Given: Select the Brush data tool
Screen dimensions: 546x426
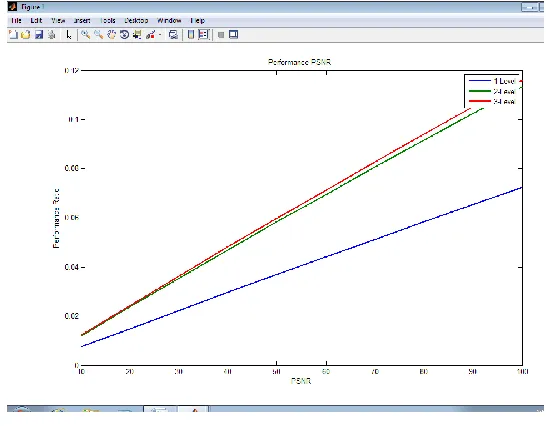Looking at the screenshot, I should (x=150, y=34).
